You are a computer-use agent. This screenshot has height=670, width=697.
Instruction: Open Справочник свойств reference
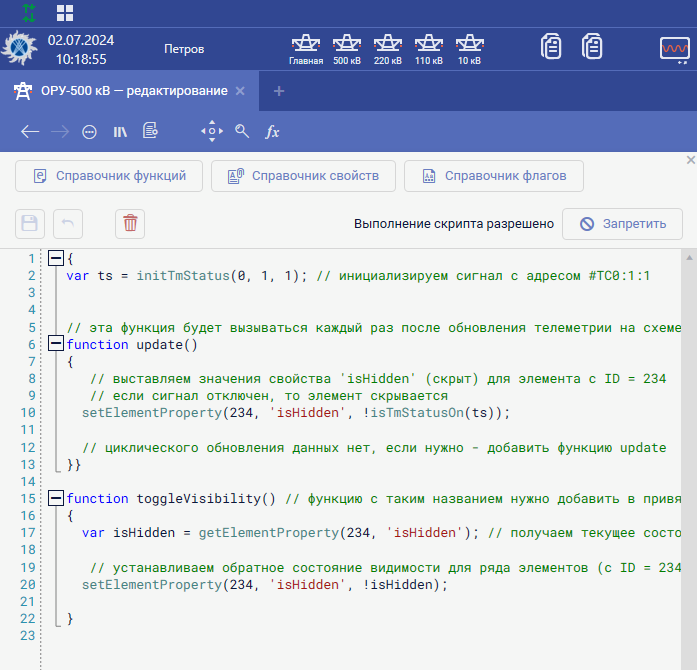pos(303,176)
